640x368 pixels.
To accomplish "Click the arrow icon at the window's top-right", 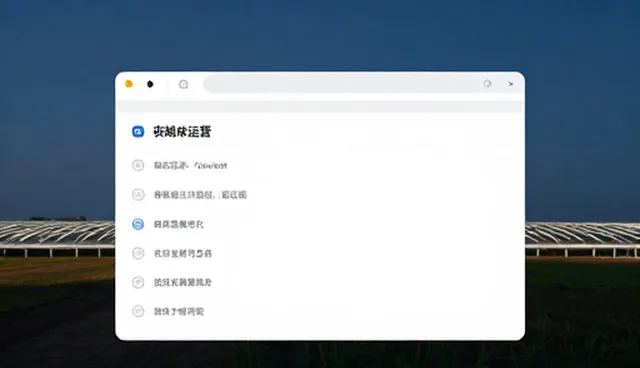I will (511, 84).
